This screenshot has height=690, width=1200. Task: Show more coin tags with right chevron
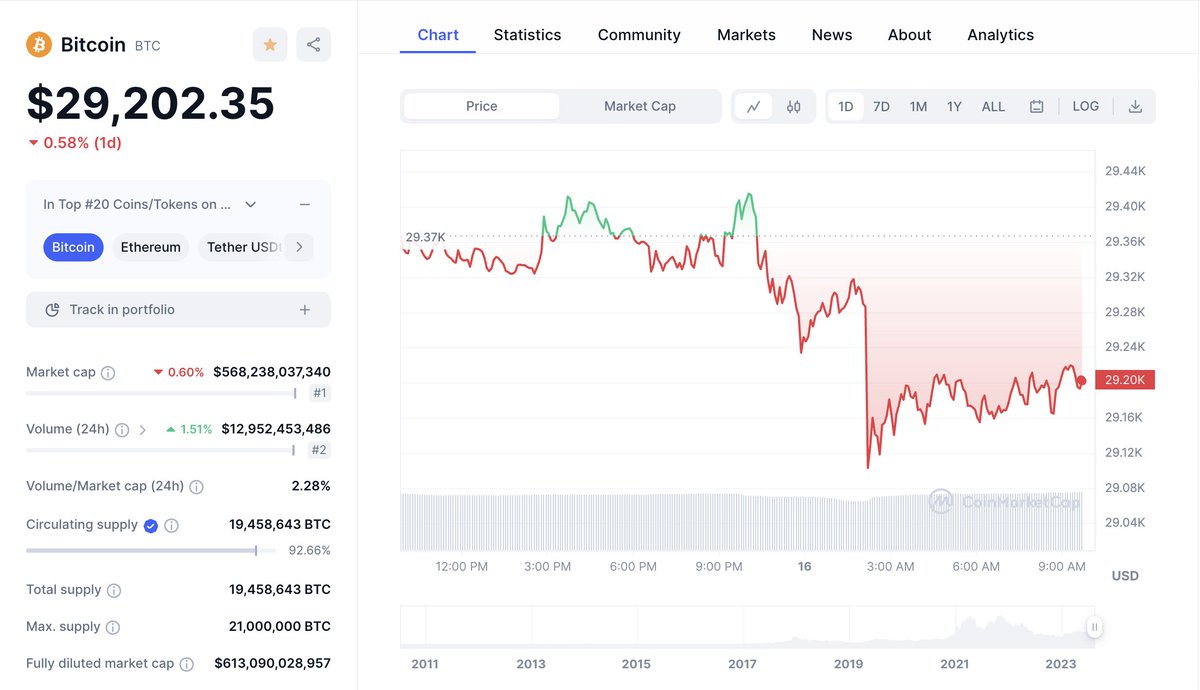coord(299,247)
